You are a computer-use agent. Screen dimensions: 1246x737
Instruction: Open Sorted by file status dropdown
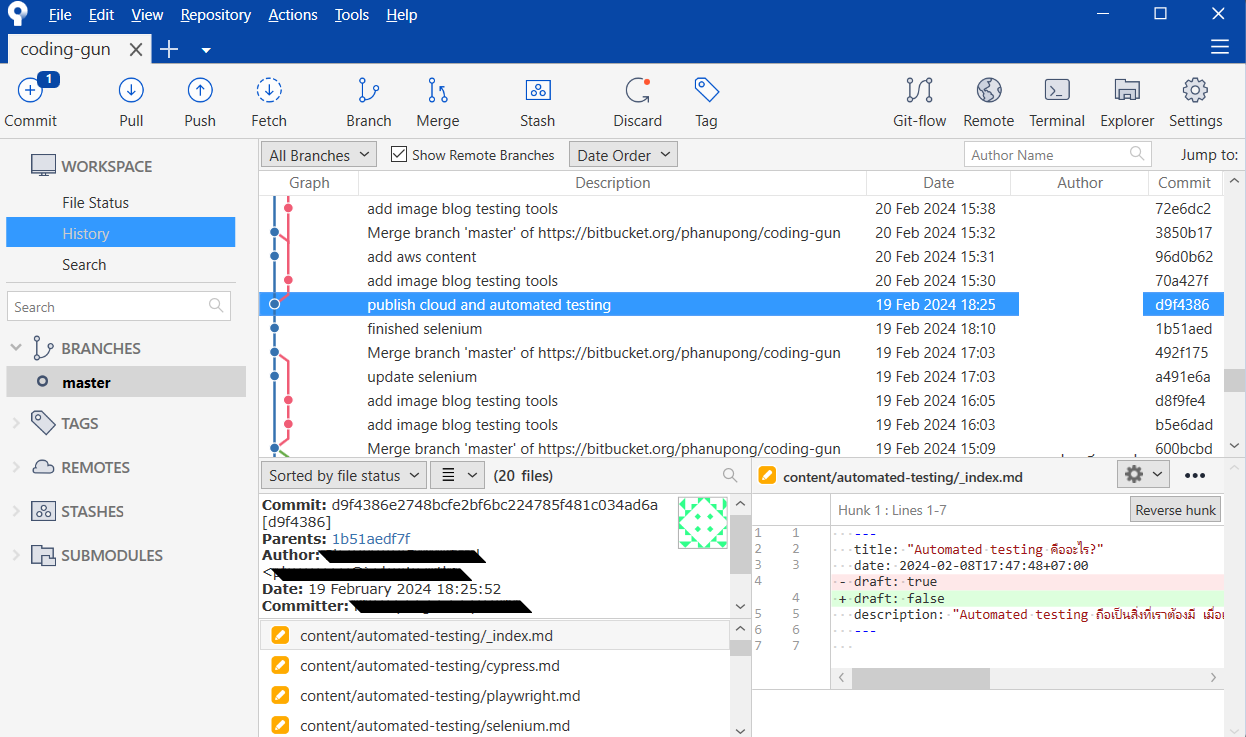click(x=344, y=475)
